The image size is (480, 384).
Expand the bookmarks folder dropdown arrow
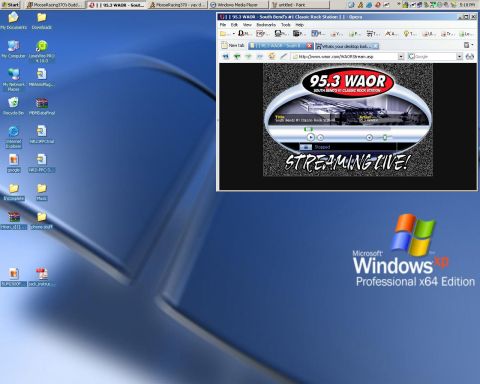[x=234, y=34]
